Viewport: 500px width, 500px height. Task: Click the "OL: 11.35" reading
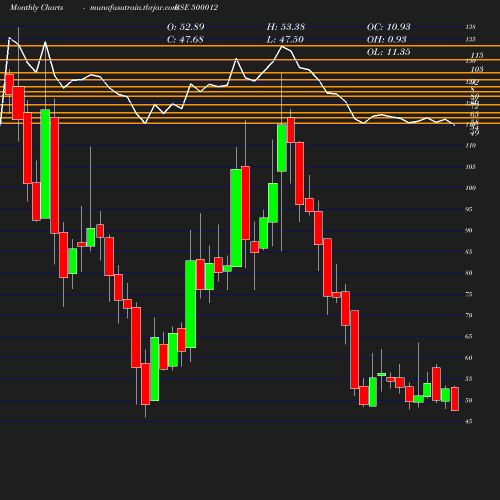coord(389,52)
